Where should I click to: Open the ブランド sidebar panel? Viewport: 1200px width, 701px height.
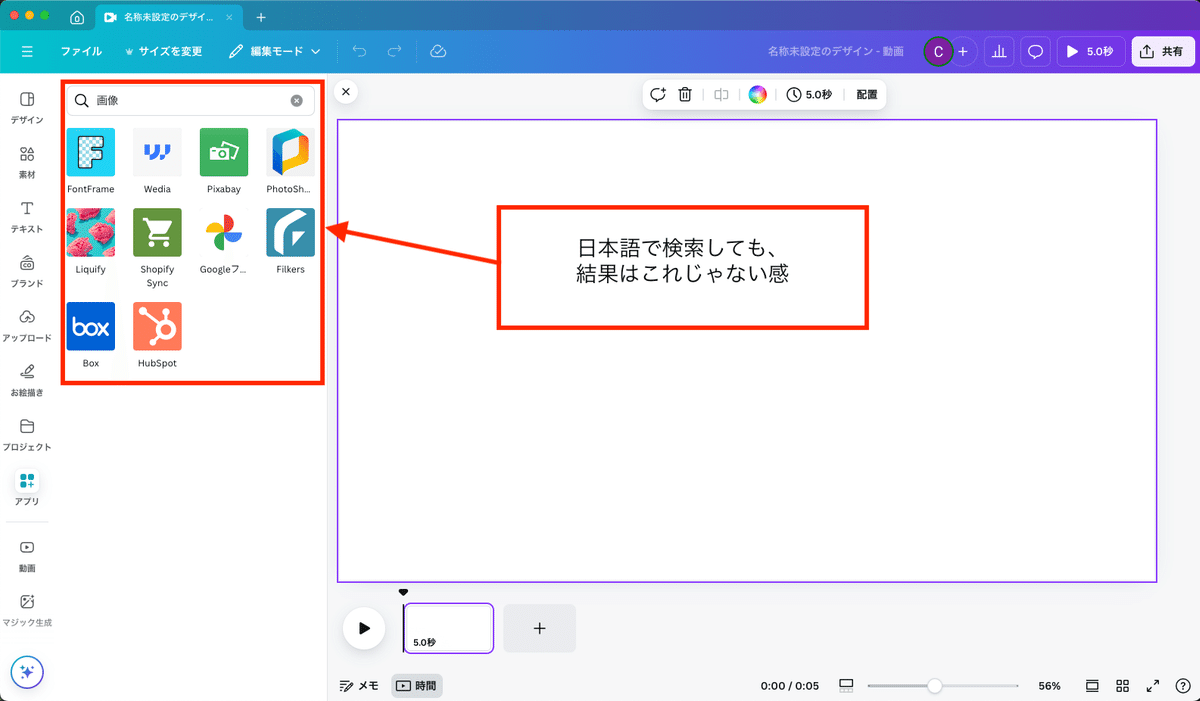tap(27, 272)
